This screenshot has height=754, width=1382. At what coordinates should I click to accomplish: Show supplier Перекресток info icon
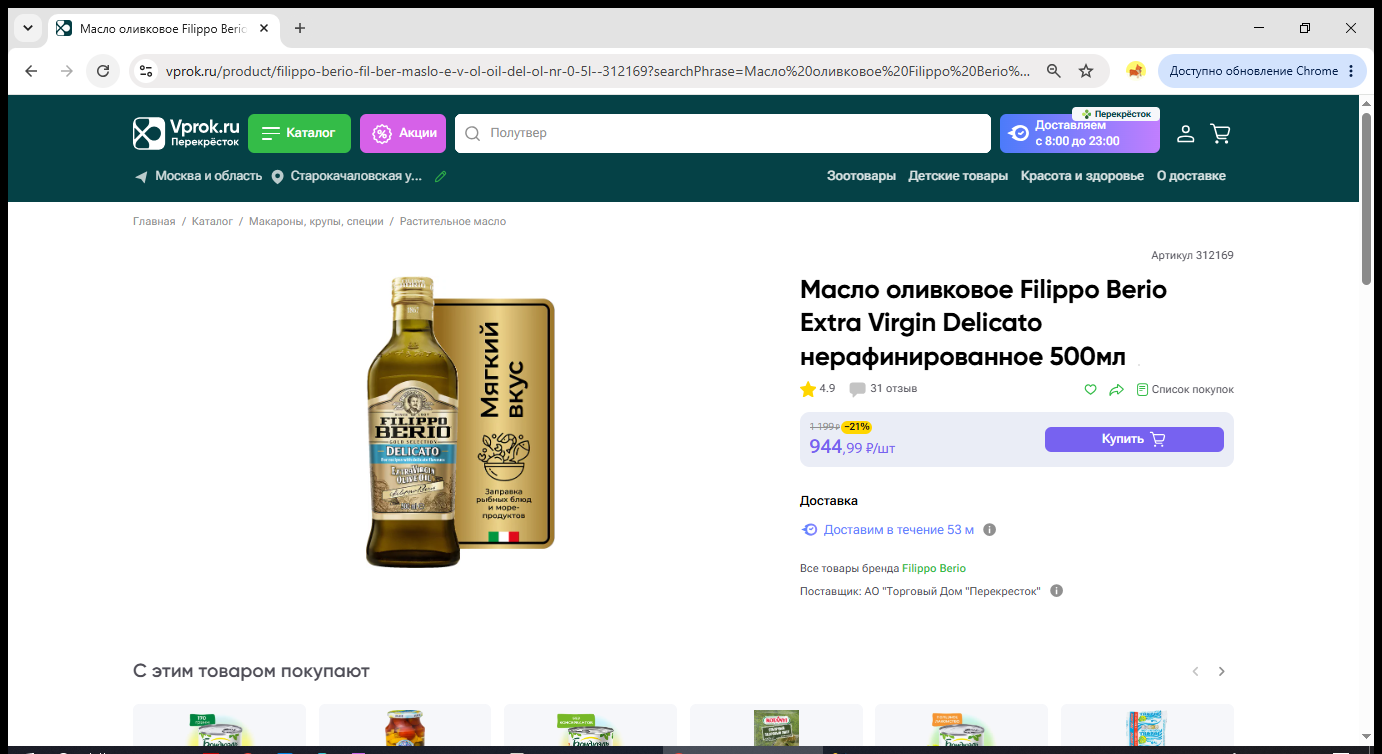(1056, 591)
